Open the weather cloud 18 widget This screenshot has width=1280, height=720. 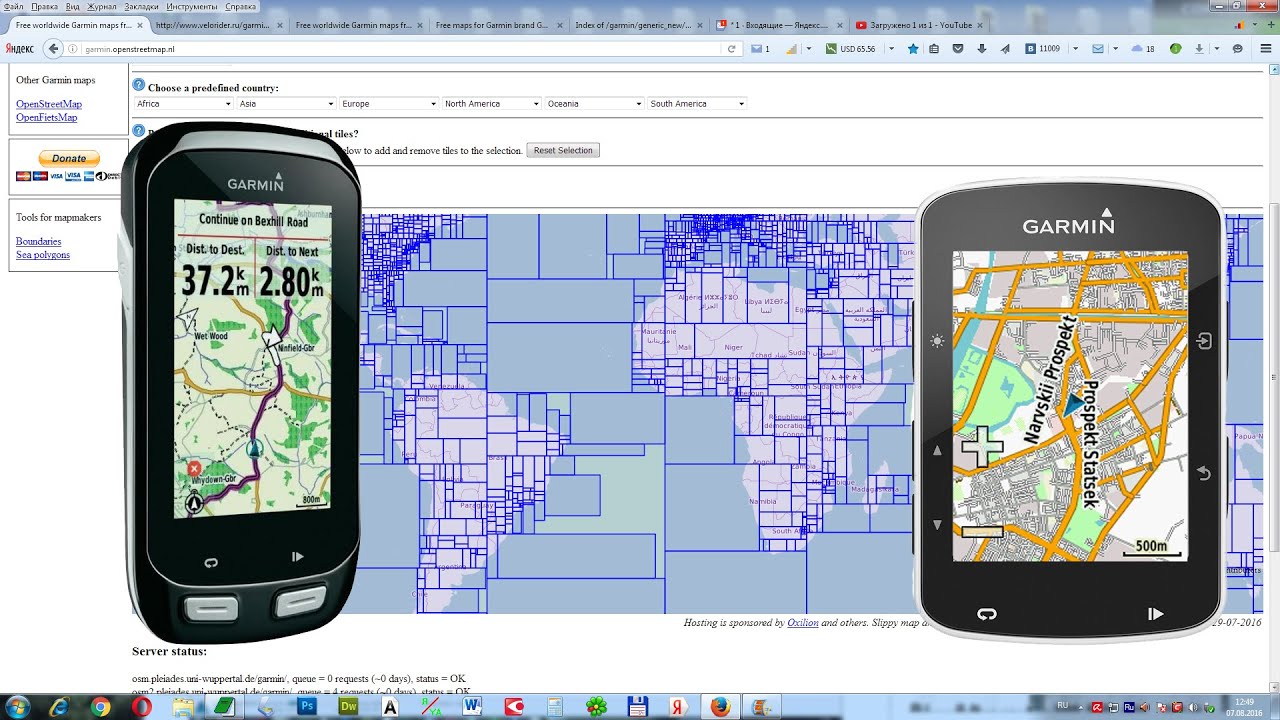pyautogui.click(x=1143, y=48)
